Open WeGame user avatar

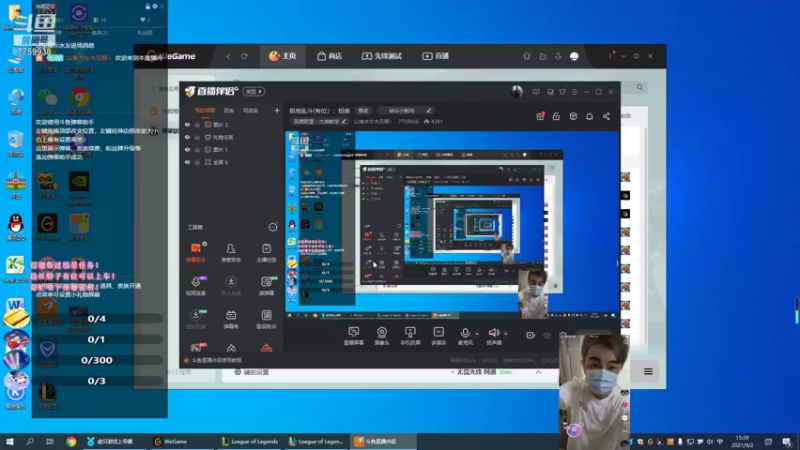(574, 56)
